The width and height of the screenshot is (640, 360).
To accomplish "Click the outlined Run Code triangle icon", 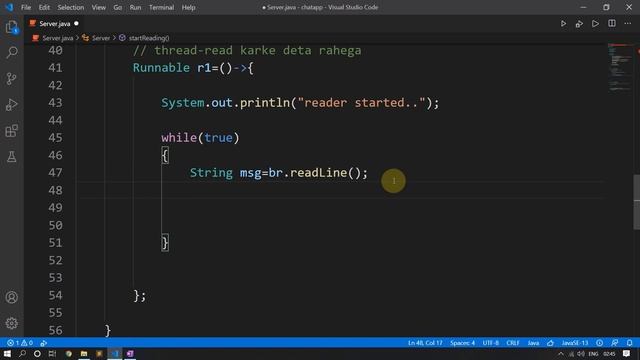I will (x=596, y=24).
